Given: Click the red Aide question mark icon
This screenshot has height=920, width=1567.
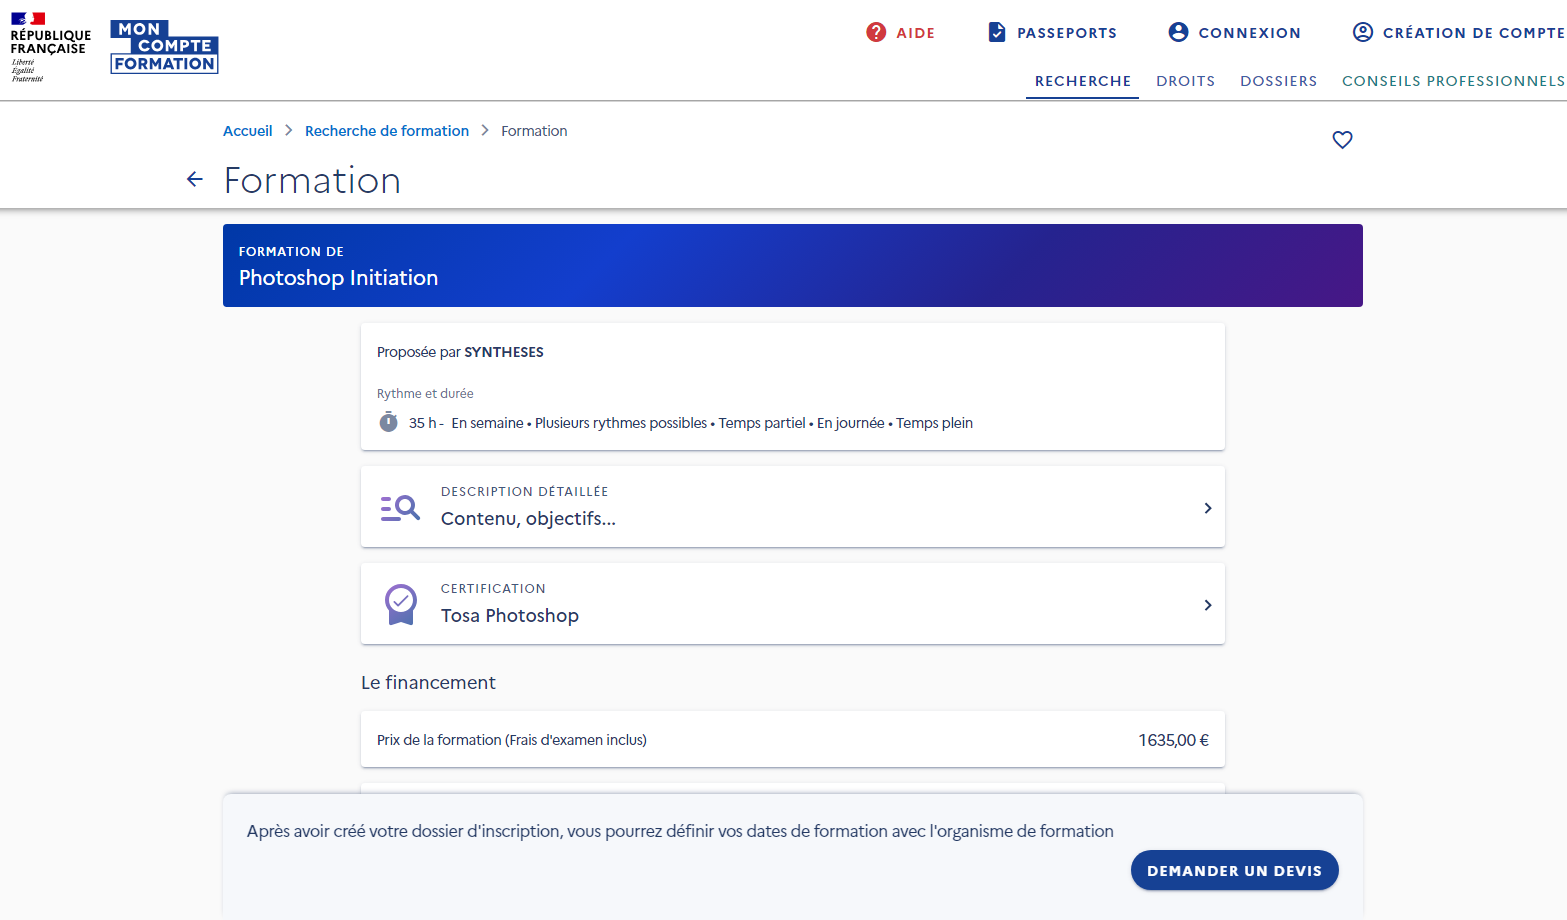Looking at the screenshot, I should (876, 32).
